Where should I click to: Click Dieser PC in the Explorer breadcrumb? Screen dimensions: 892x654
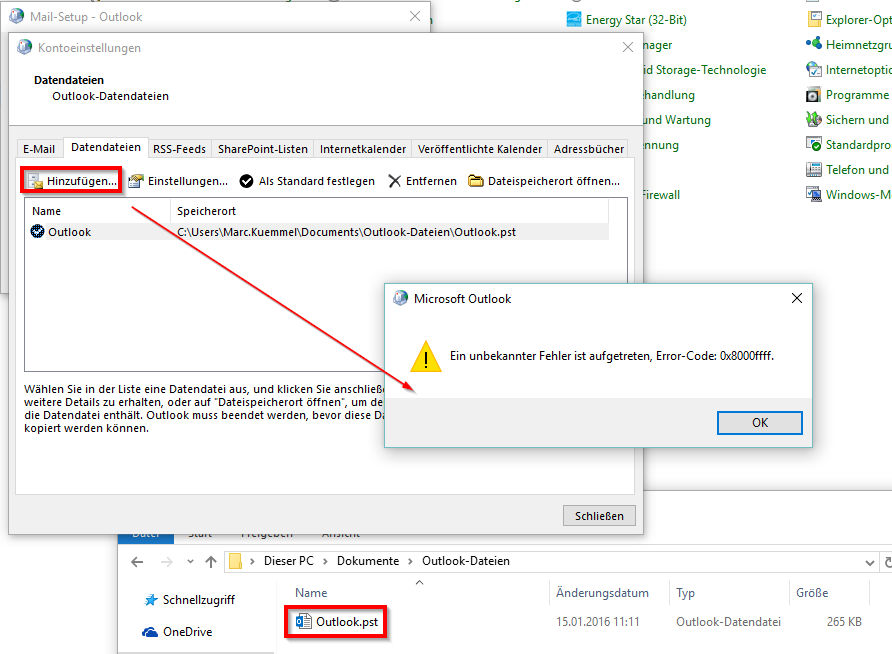288,561
